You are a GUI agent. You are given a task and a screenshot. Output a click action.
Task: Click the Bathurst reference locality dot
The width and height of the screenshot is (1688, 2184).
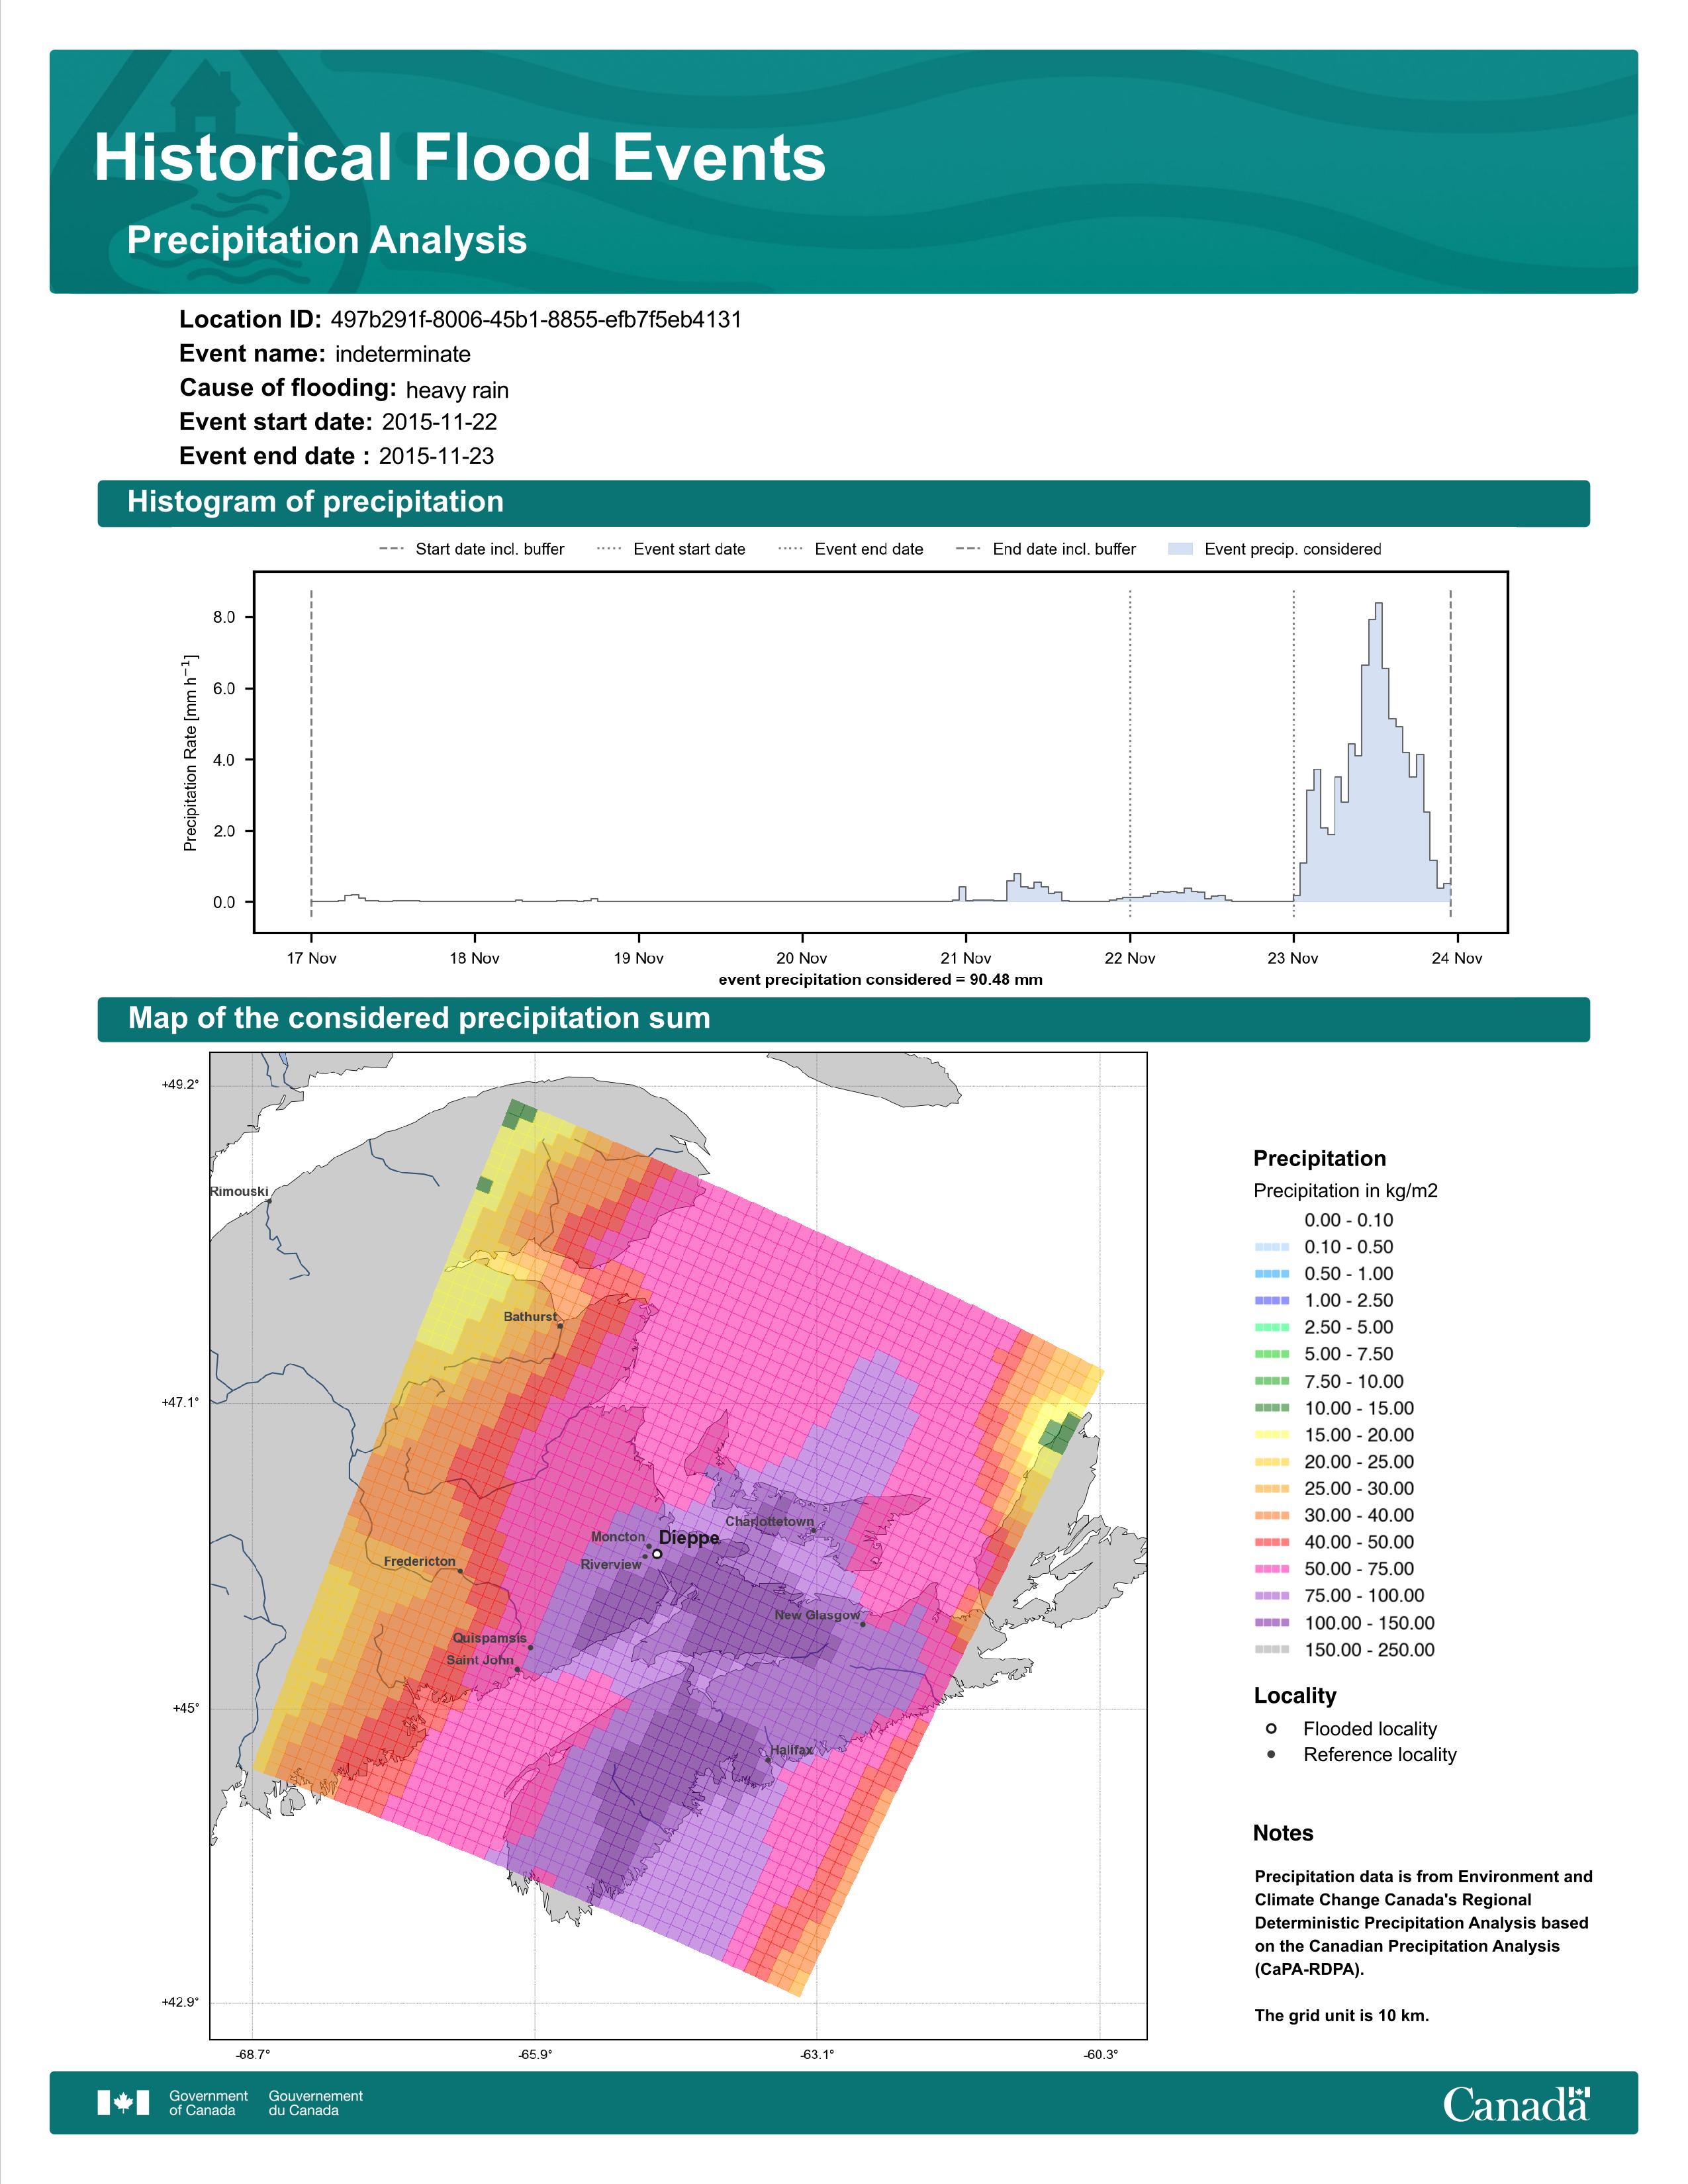coord(560,1326)
